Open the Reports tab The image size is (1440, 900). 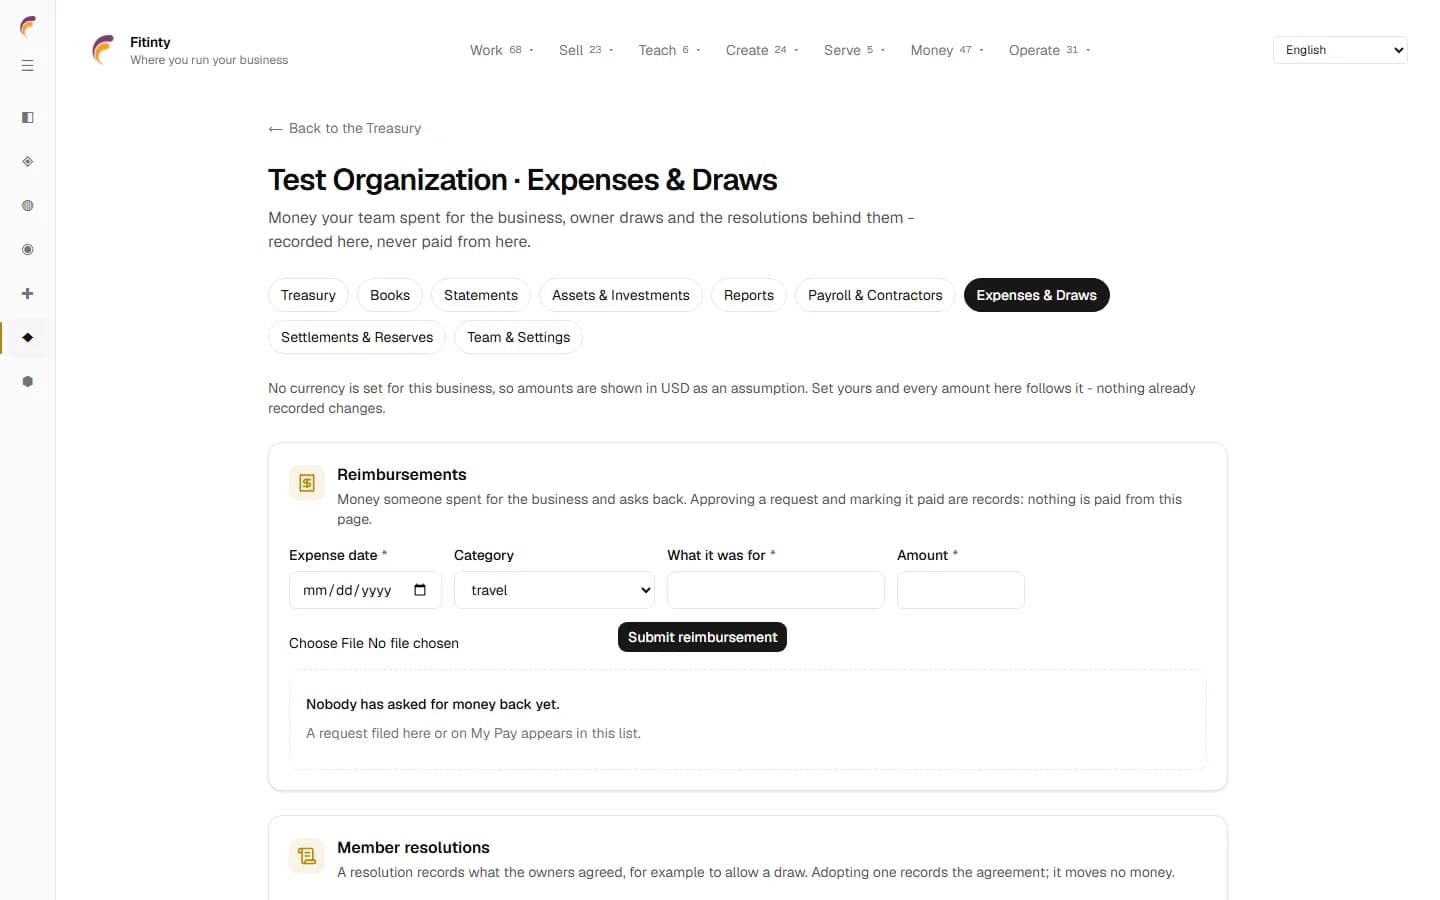[749, 295]
